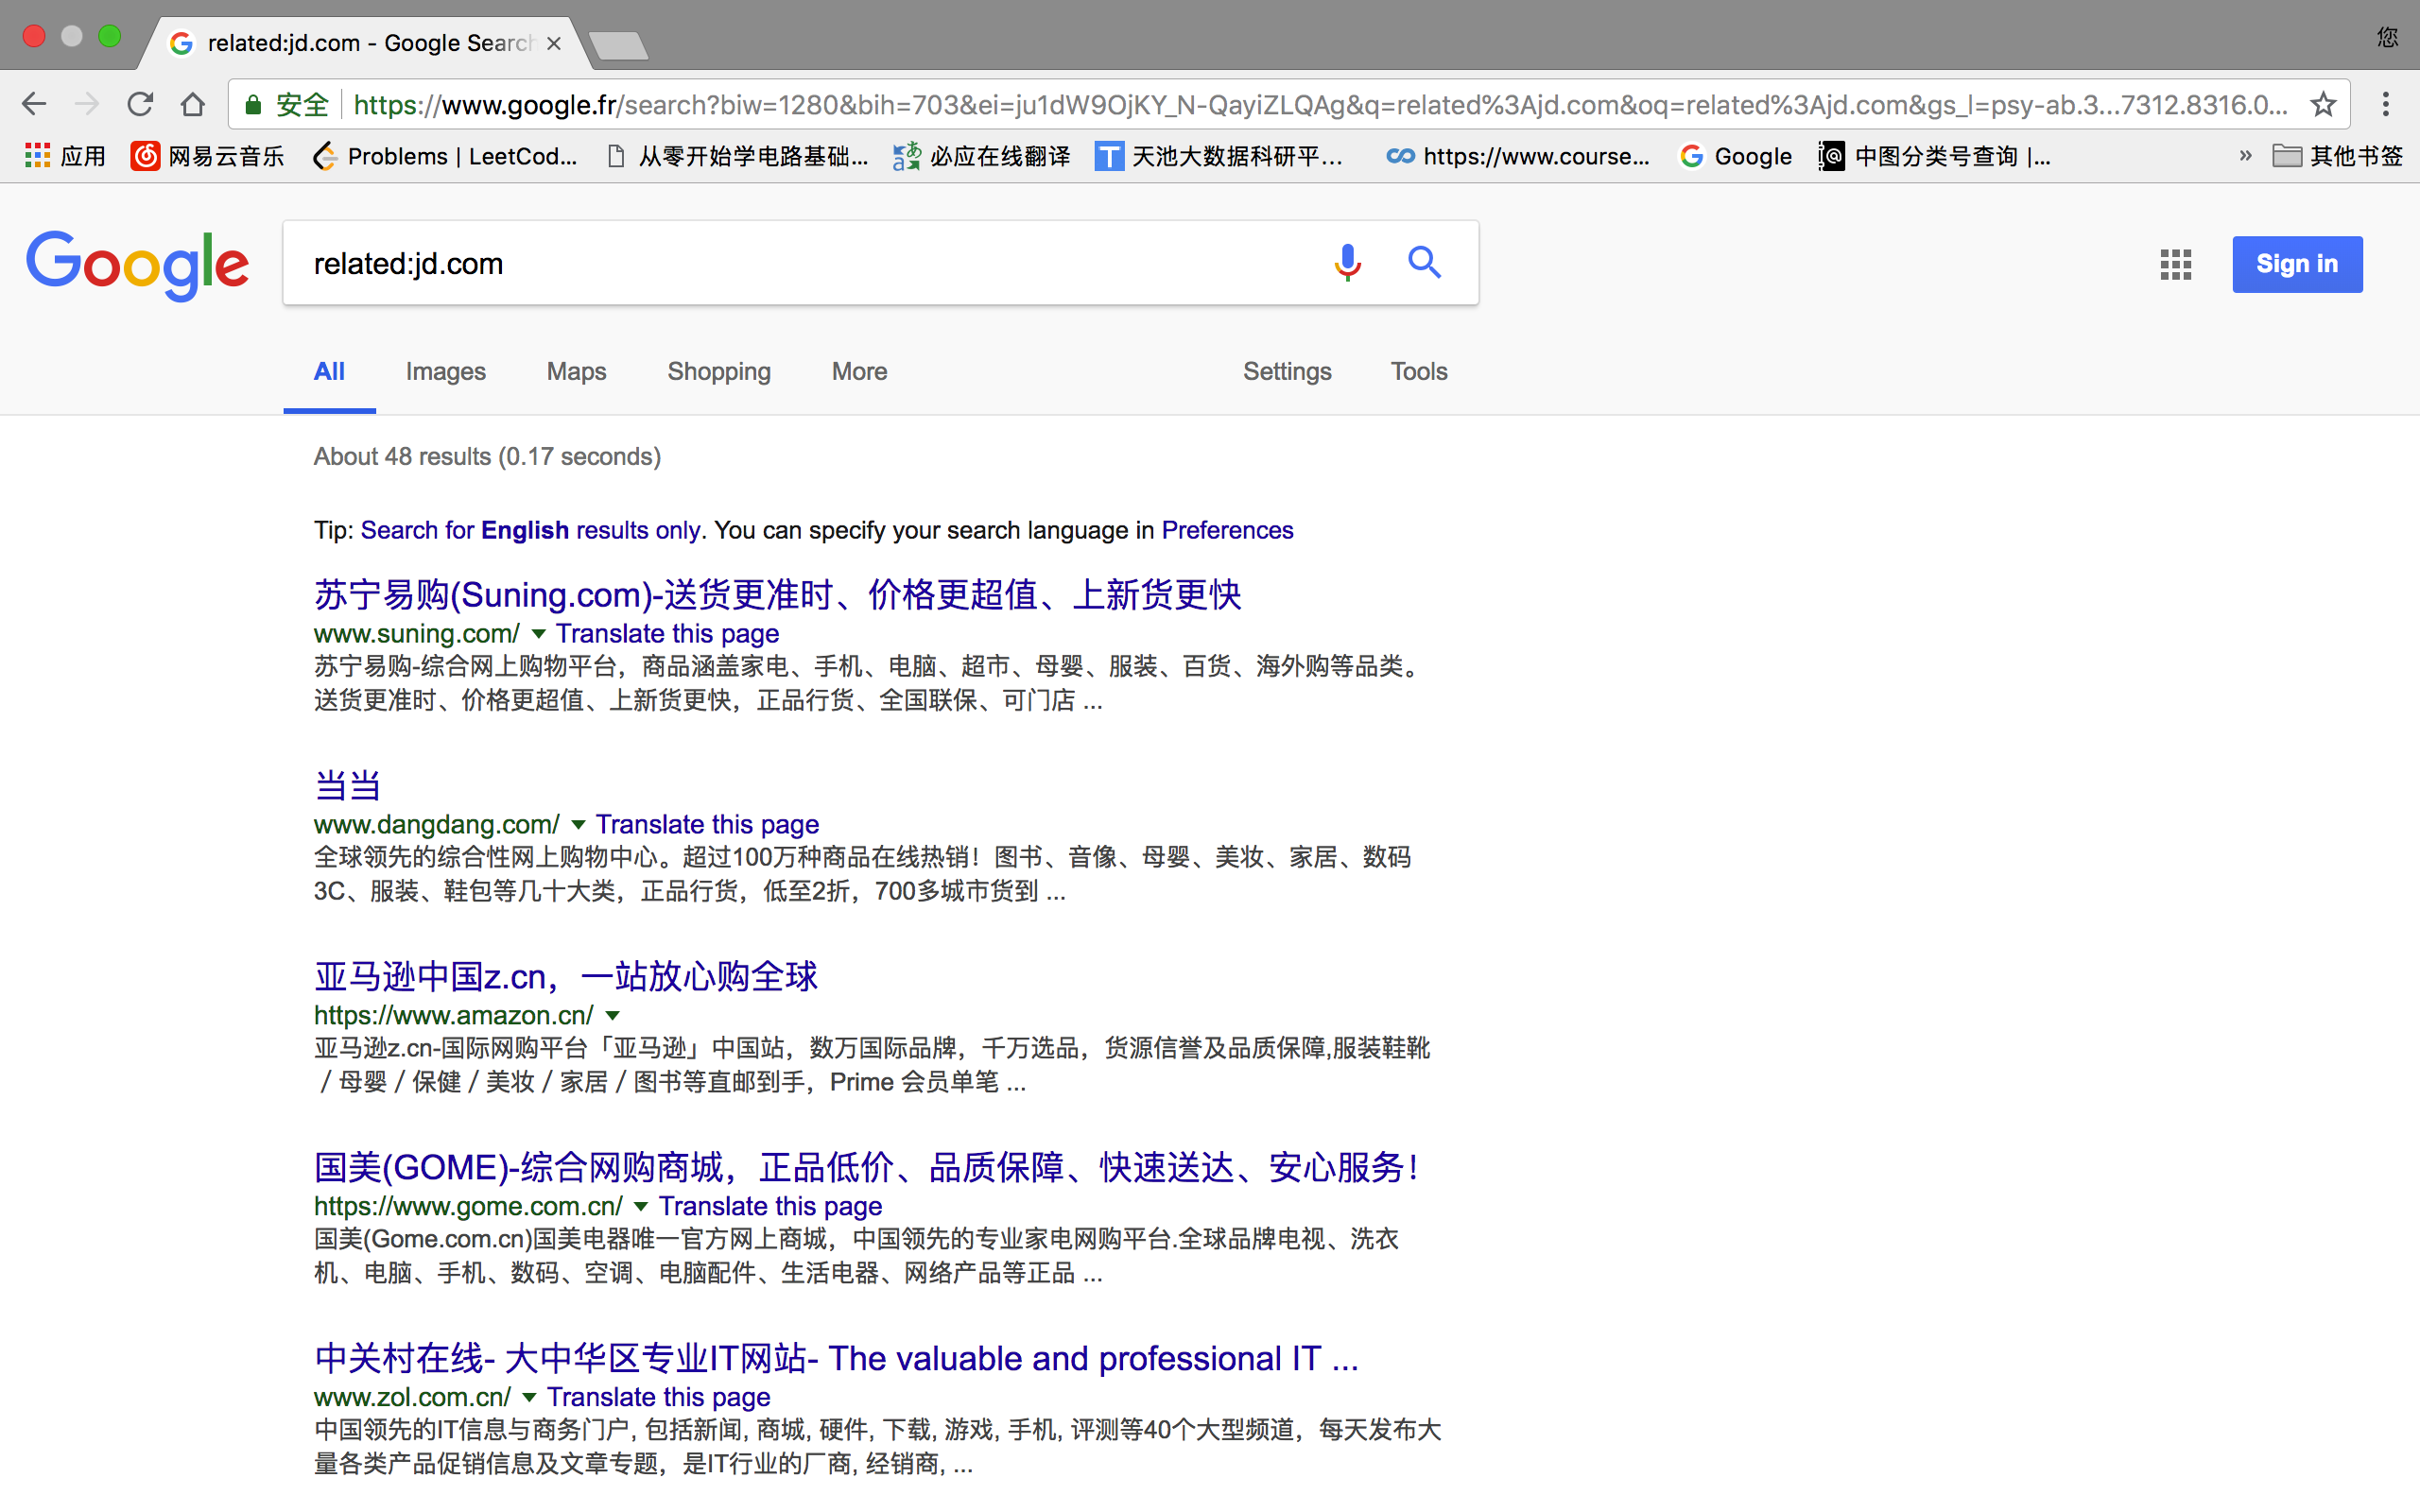Translate the gome.com.cn result page
The height and width of the screenshot is (1512, 2420).
pyautogui.click(x=770, y=1207)
